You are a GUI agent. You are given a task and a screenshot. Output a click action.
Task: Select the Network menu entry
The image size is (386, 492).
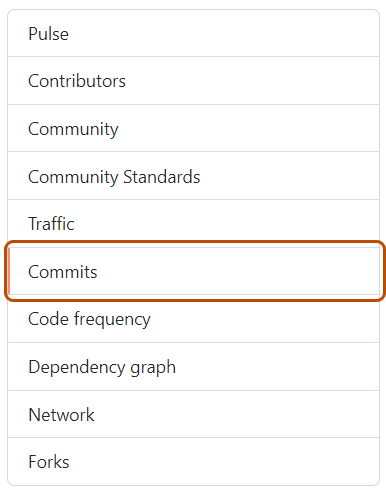193,414
